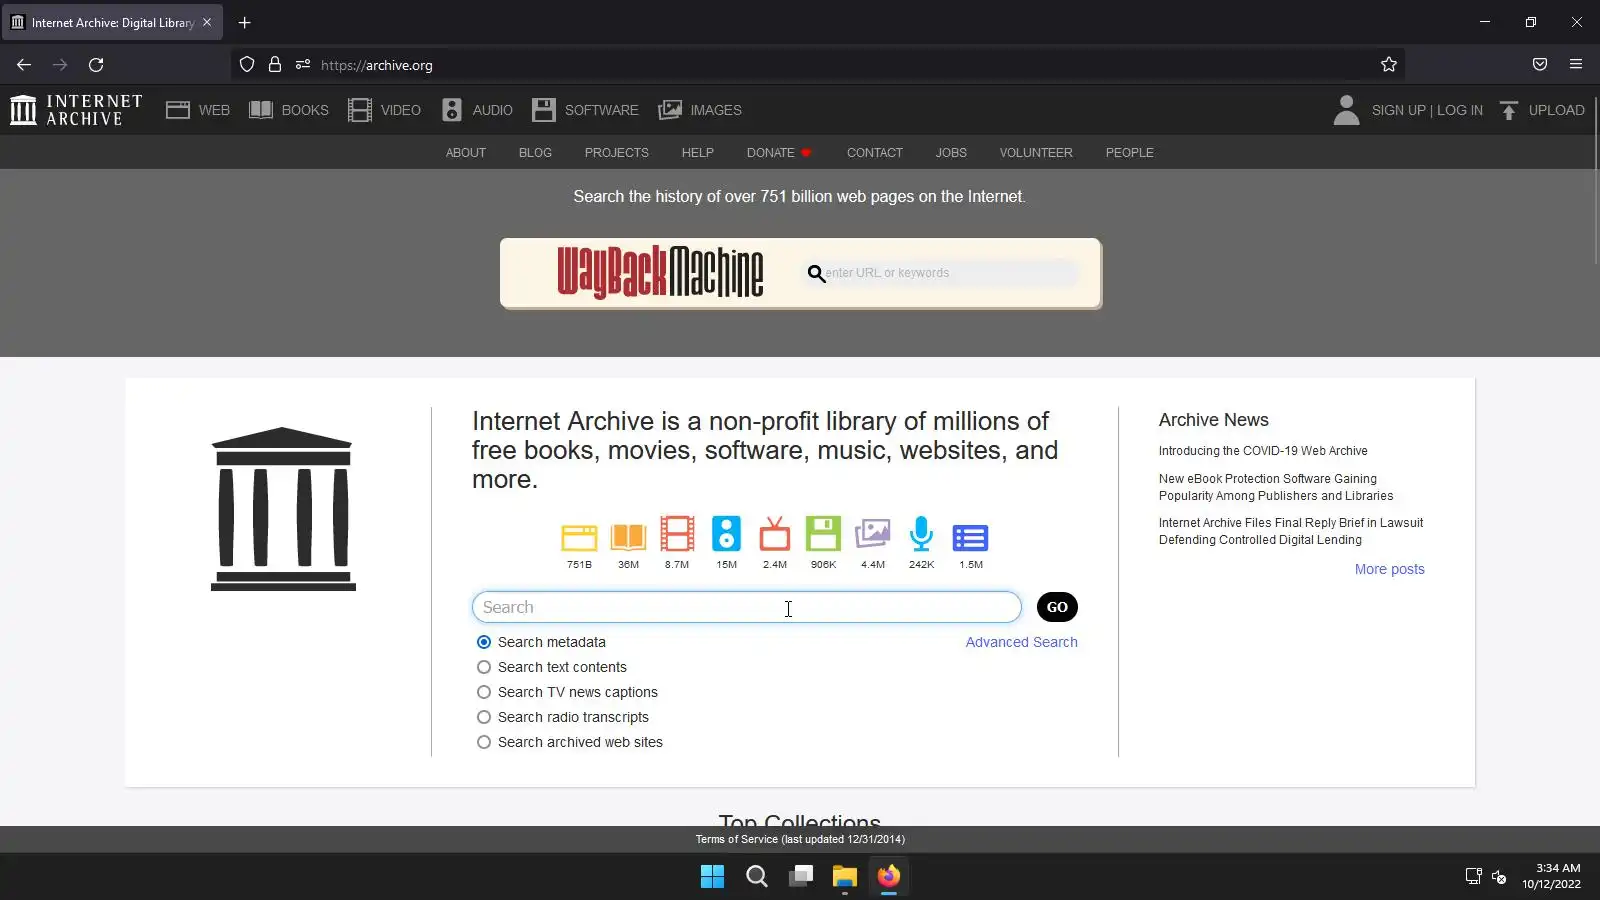Open the images collection icon (4.4M)
This screenshot has height=900, width=1600.
tap(873, 534)
